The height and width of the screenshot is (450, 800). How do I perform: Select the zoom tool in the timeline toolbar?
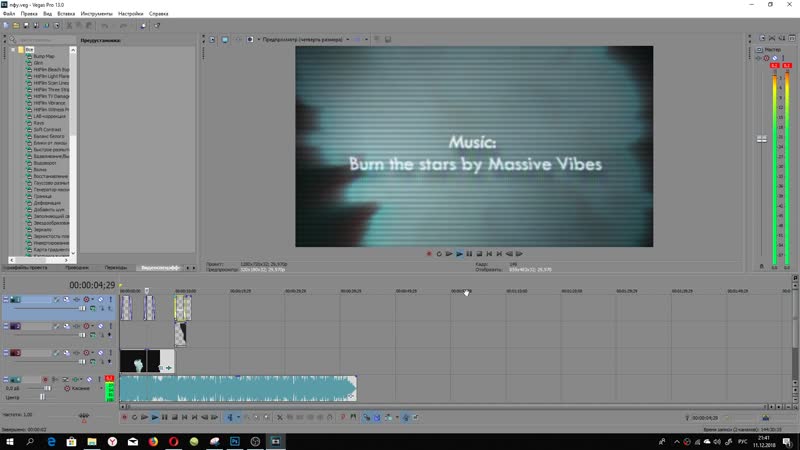266,417
